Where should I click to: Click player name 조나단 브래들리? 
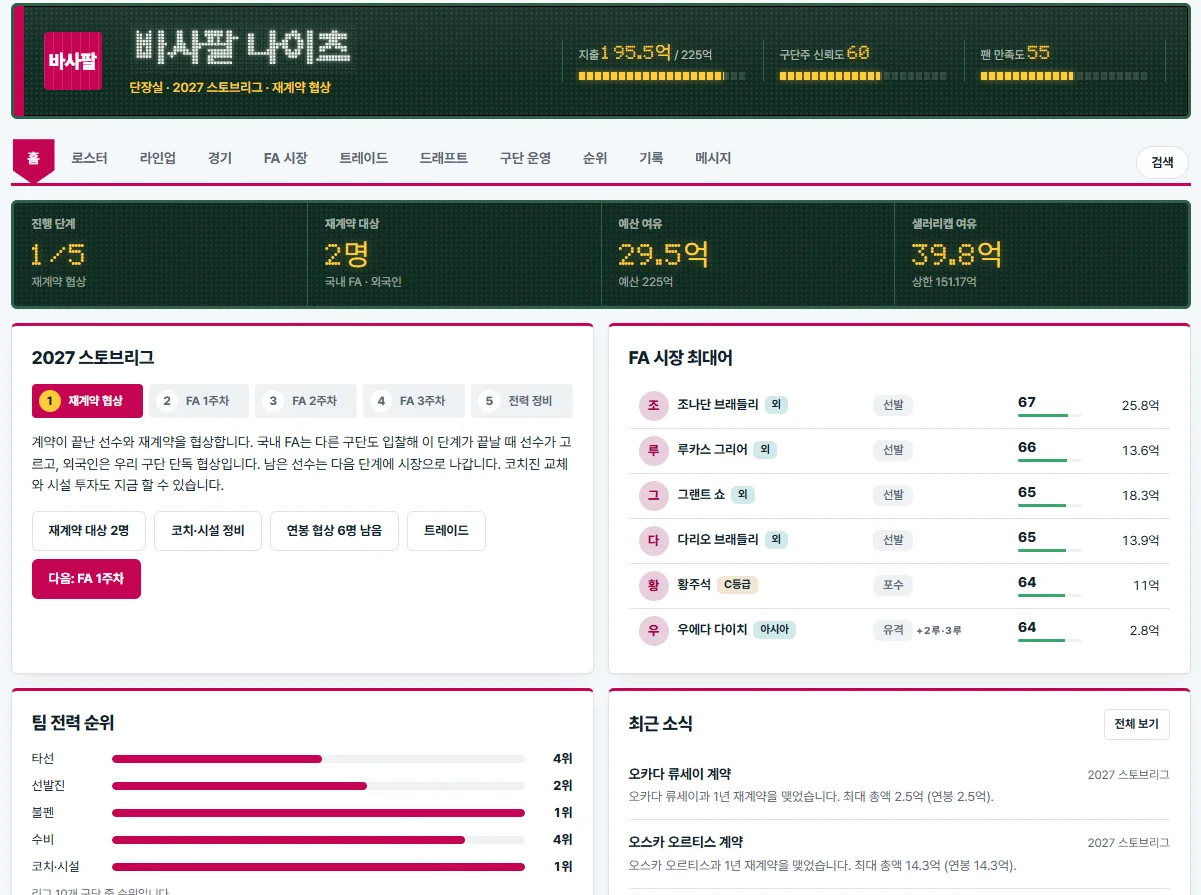716,405
